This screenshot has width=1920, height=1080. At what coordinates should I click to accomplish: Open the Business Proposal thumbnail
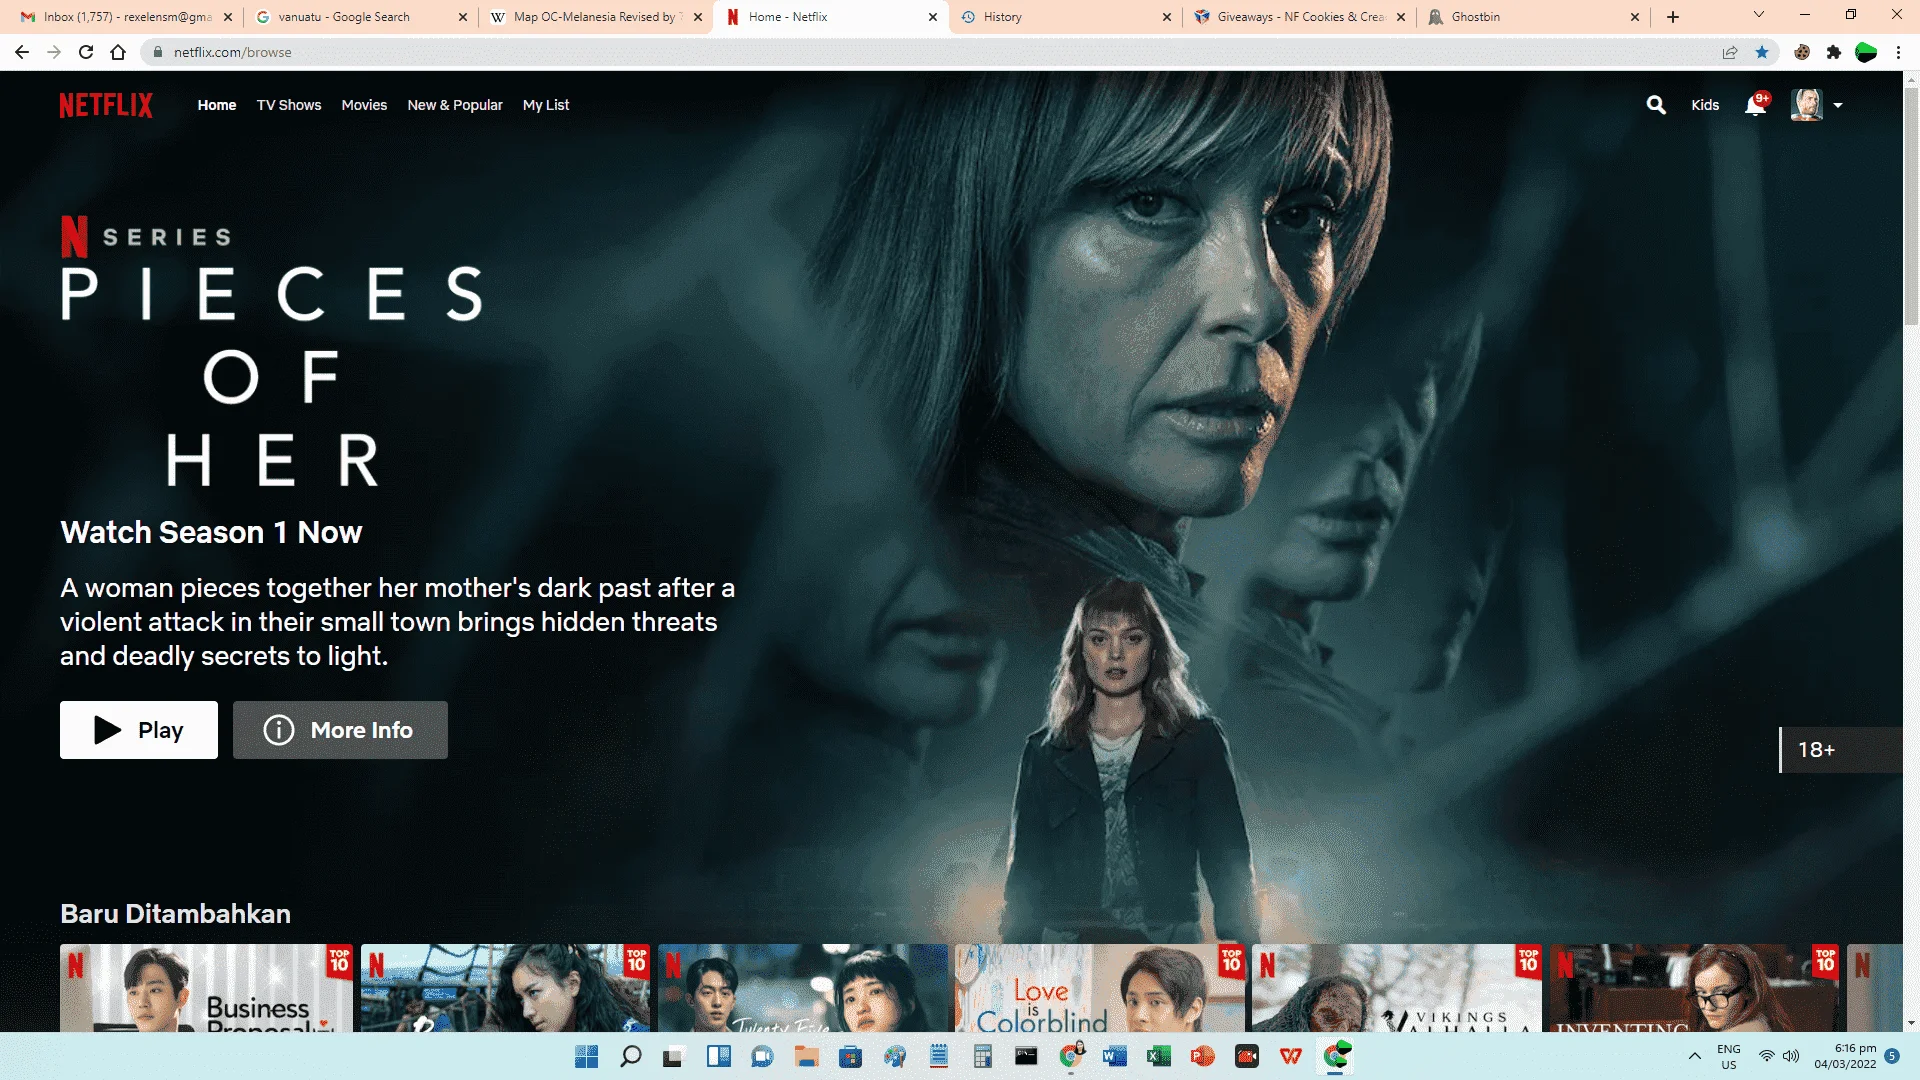206,988
